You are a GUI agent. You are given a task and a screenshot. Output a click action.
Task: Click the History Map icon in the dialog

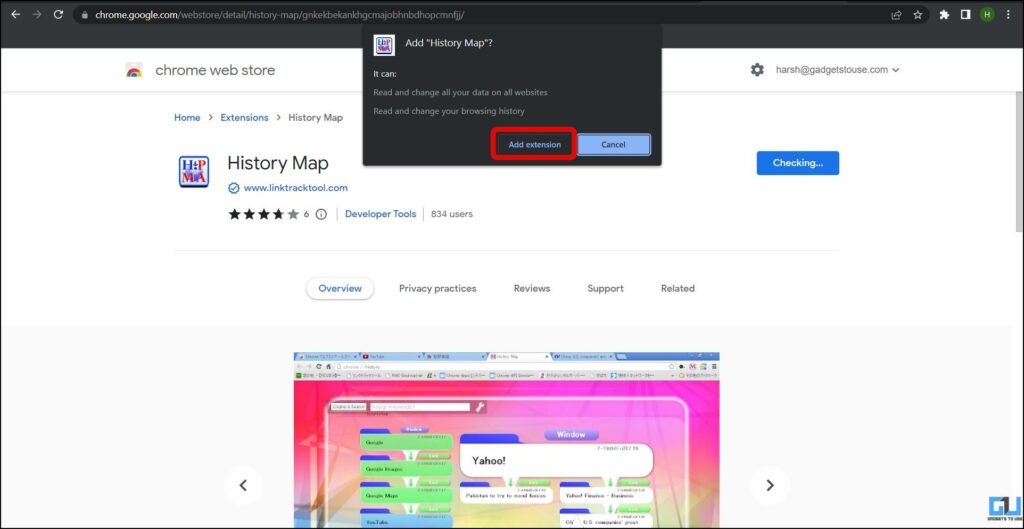[383, 44]
